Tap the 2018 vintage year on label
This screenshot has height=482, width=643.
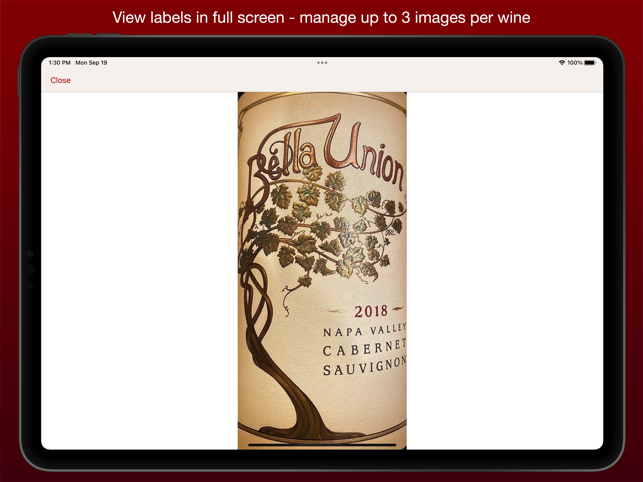[x=371, y=311]
